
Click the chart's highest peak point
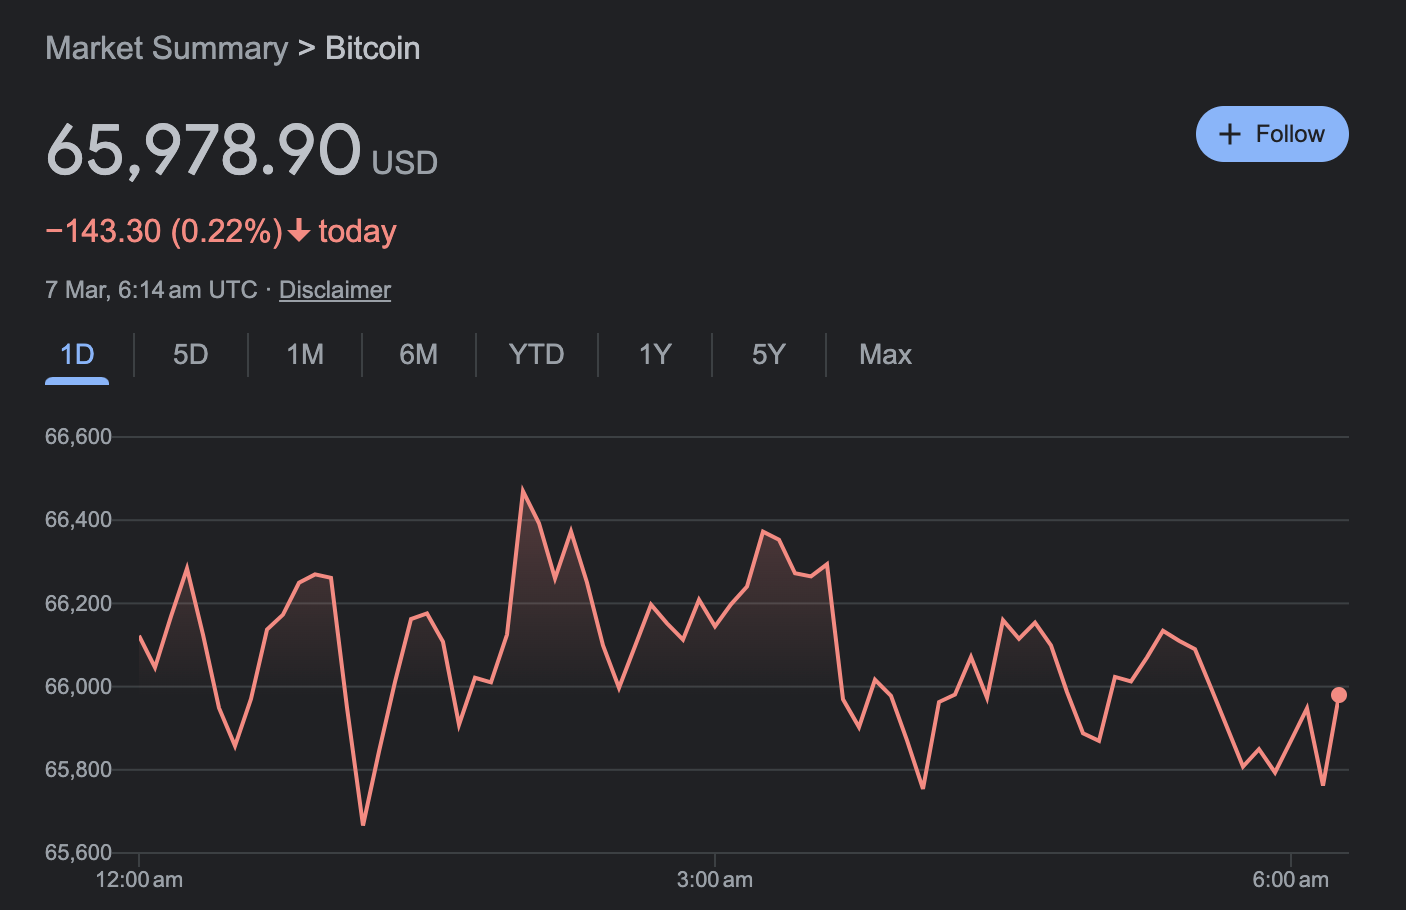(x=523, y=490)
